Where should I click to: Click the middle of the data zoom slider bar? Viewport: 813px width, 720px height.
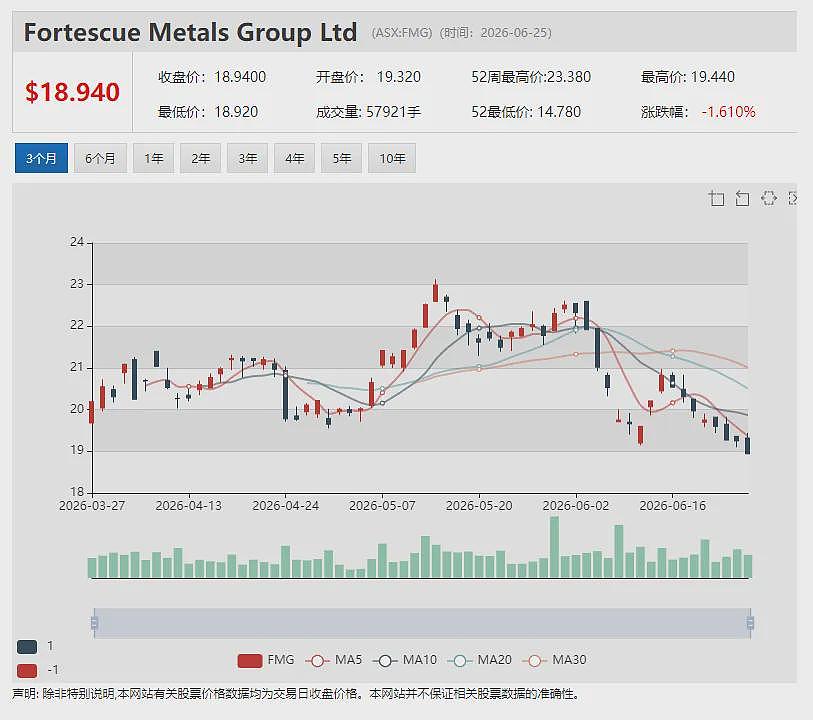(x=422, y=623)
